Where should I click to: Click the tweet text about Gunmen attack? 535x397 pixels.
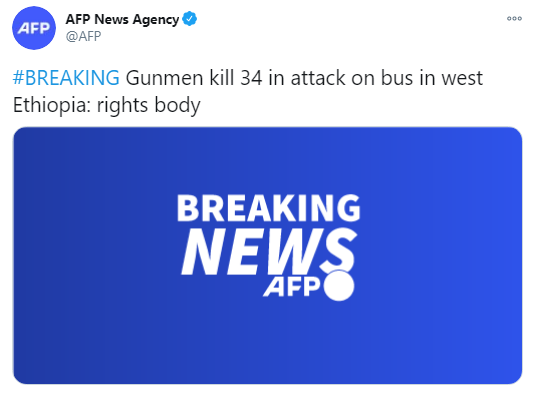[248, 91]
